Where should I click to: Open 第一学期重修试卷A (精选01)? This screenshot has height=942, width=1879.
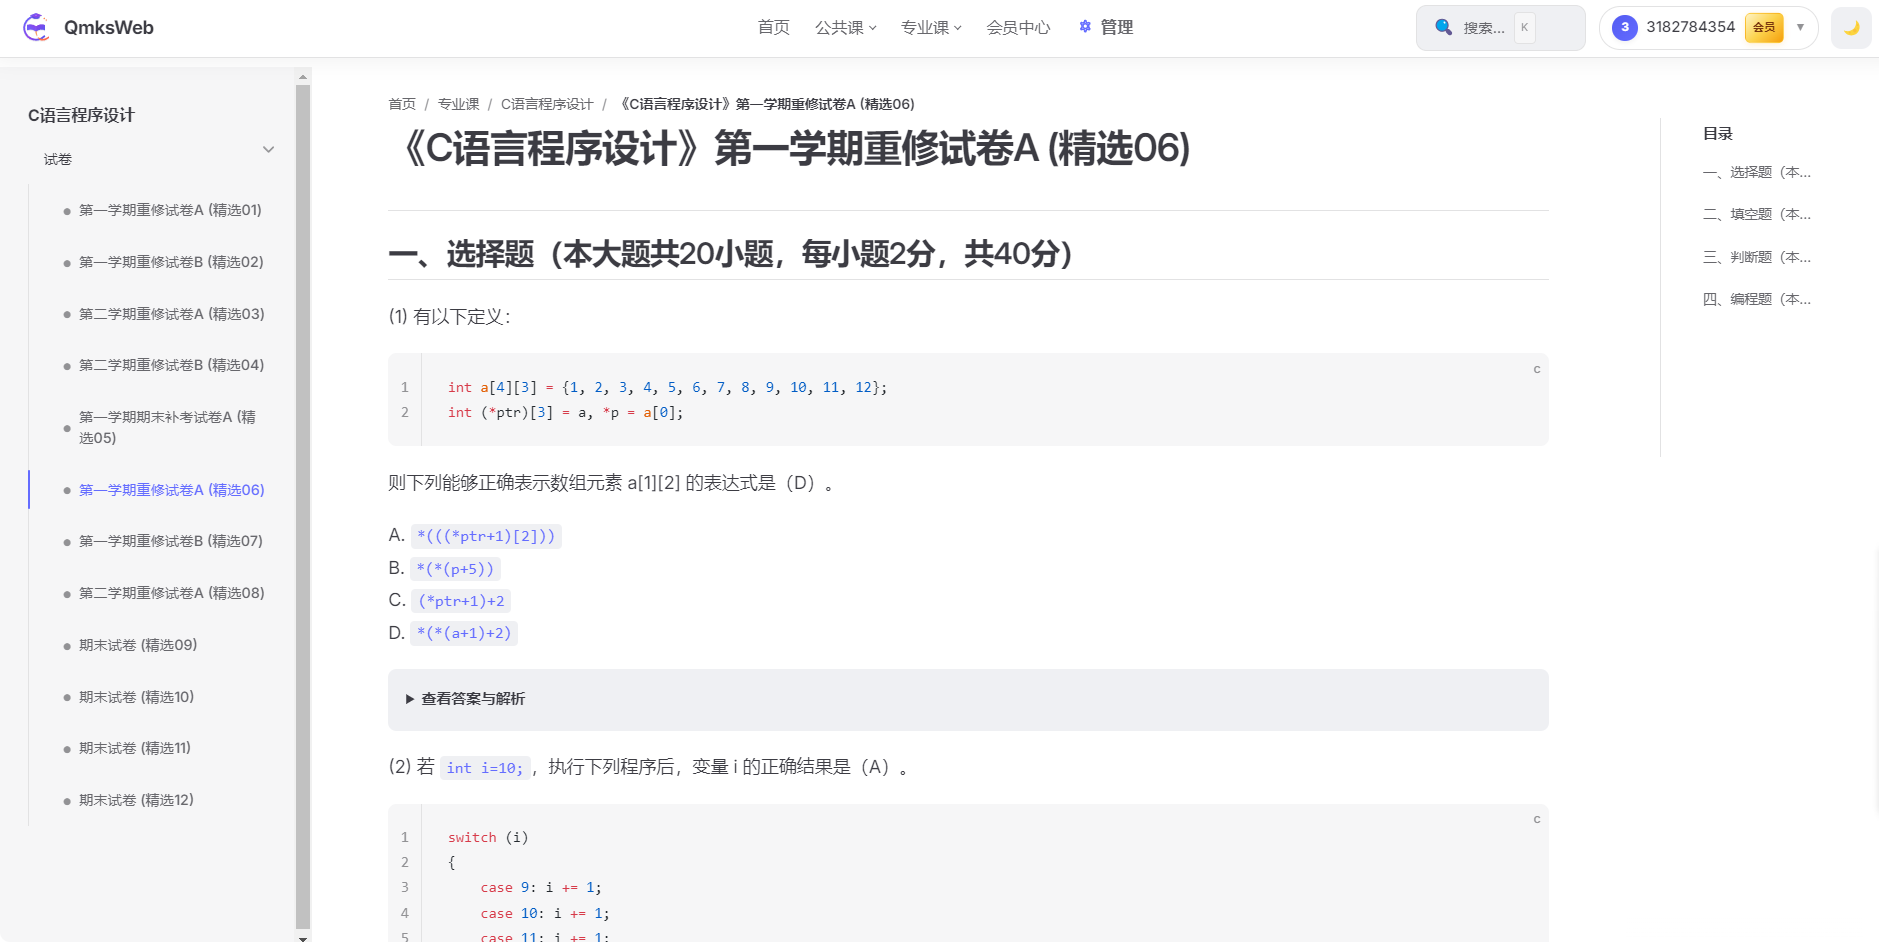pyautogui.click(x=170, y=210)
